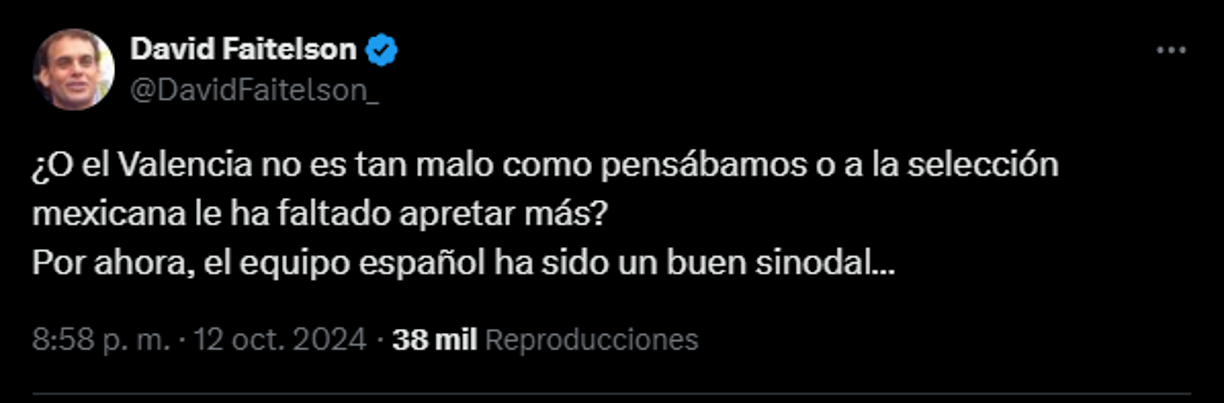Click the line starting "Por ahora, el equipo"
This screenshot has width=1224, height=403.
click(463, 264)
